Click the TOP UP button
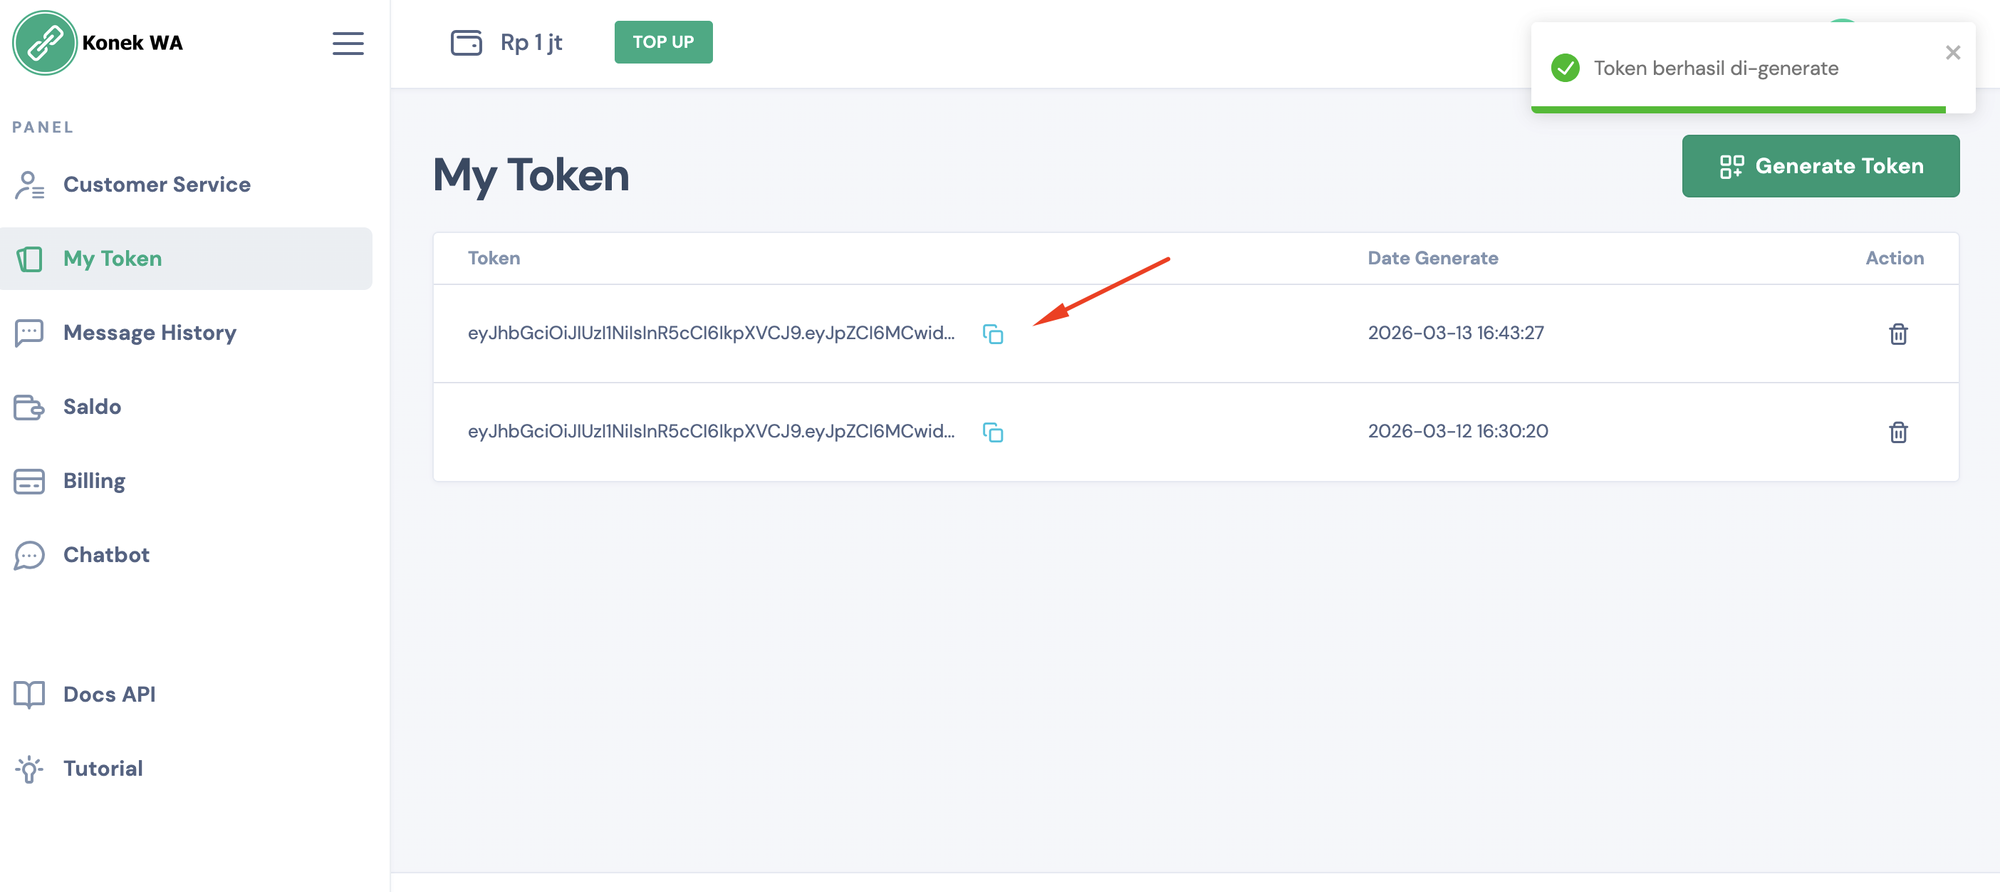Screen dimensions: 2000x892 (663, 42)
